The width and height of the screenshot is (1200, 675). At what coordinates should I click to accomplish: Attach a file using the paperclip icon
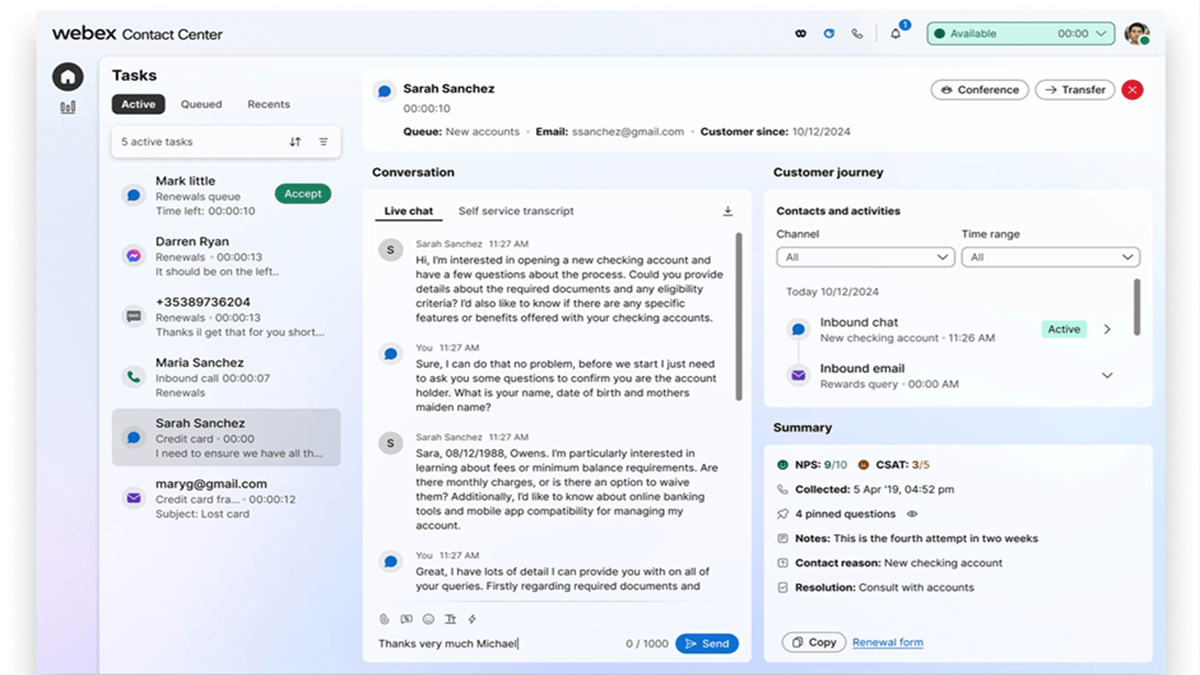tap(383, 618)
